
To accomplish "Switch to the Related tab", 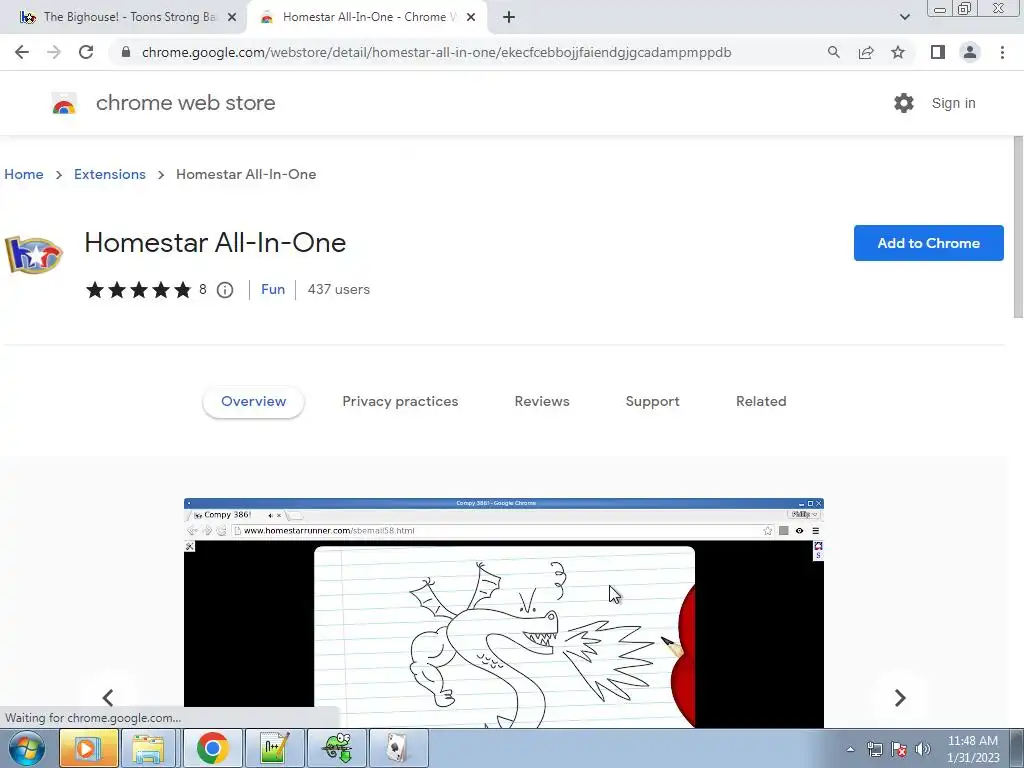I will 761,402.
